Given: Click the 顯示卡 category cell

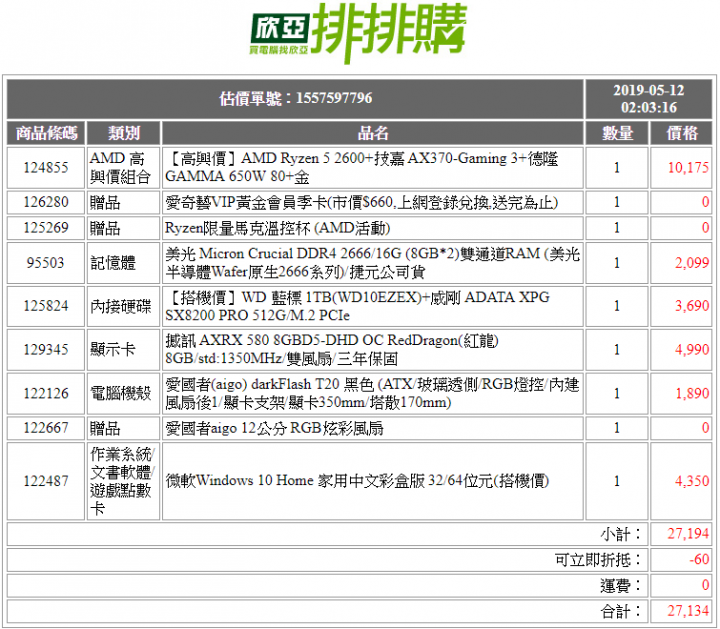Looking at the screenshot, I should click(124, 350).
